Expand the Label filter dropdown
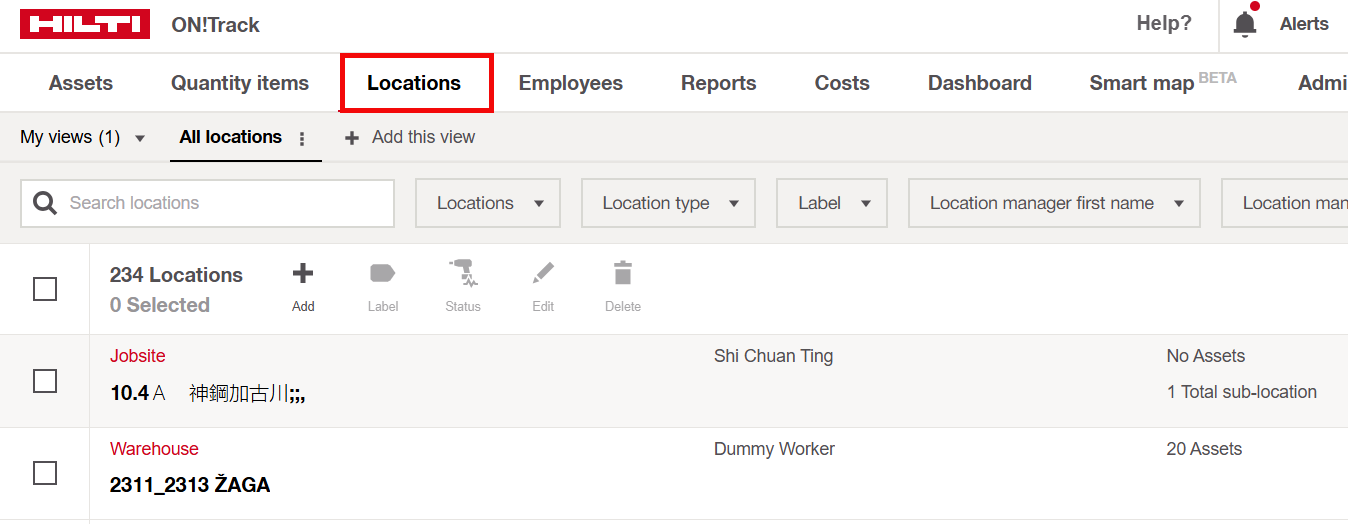The image size is (1348, 524). point(832,203)
